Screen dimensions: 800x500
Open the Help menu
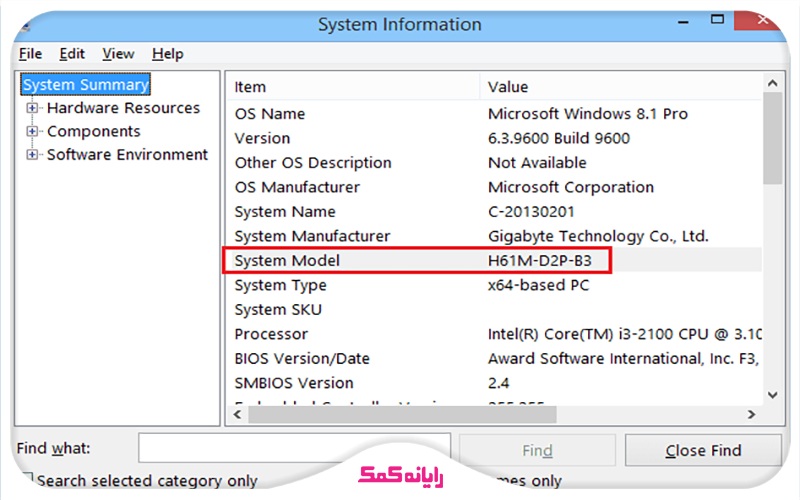pos(167,54)
